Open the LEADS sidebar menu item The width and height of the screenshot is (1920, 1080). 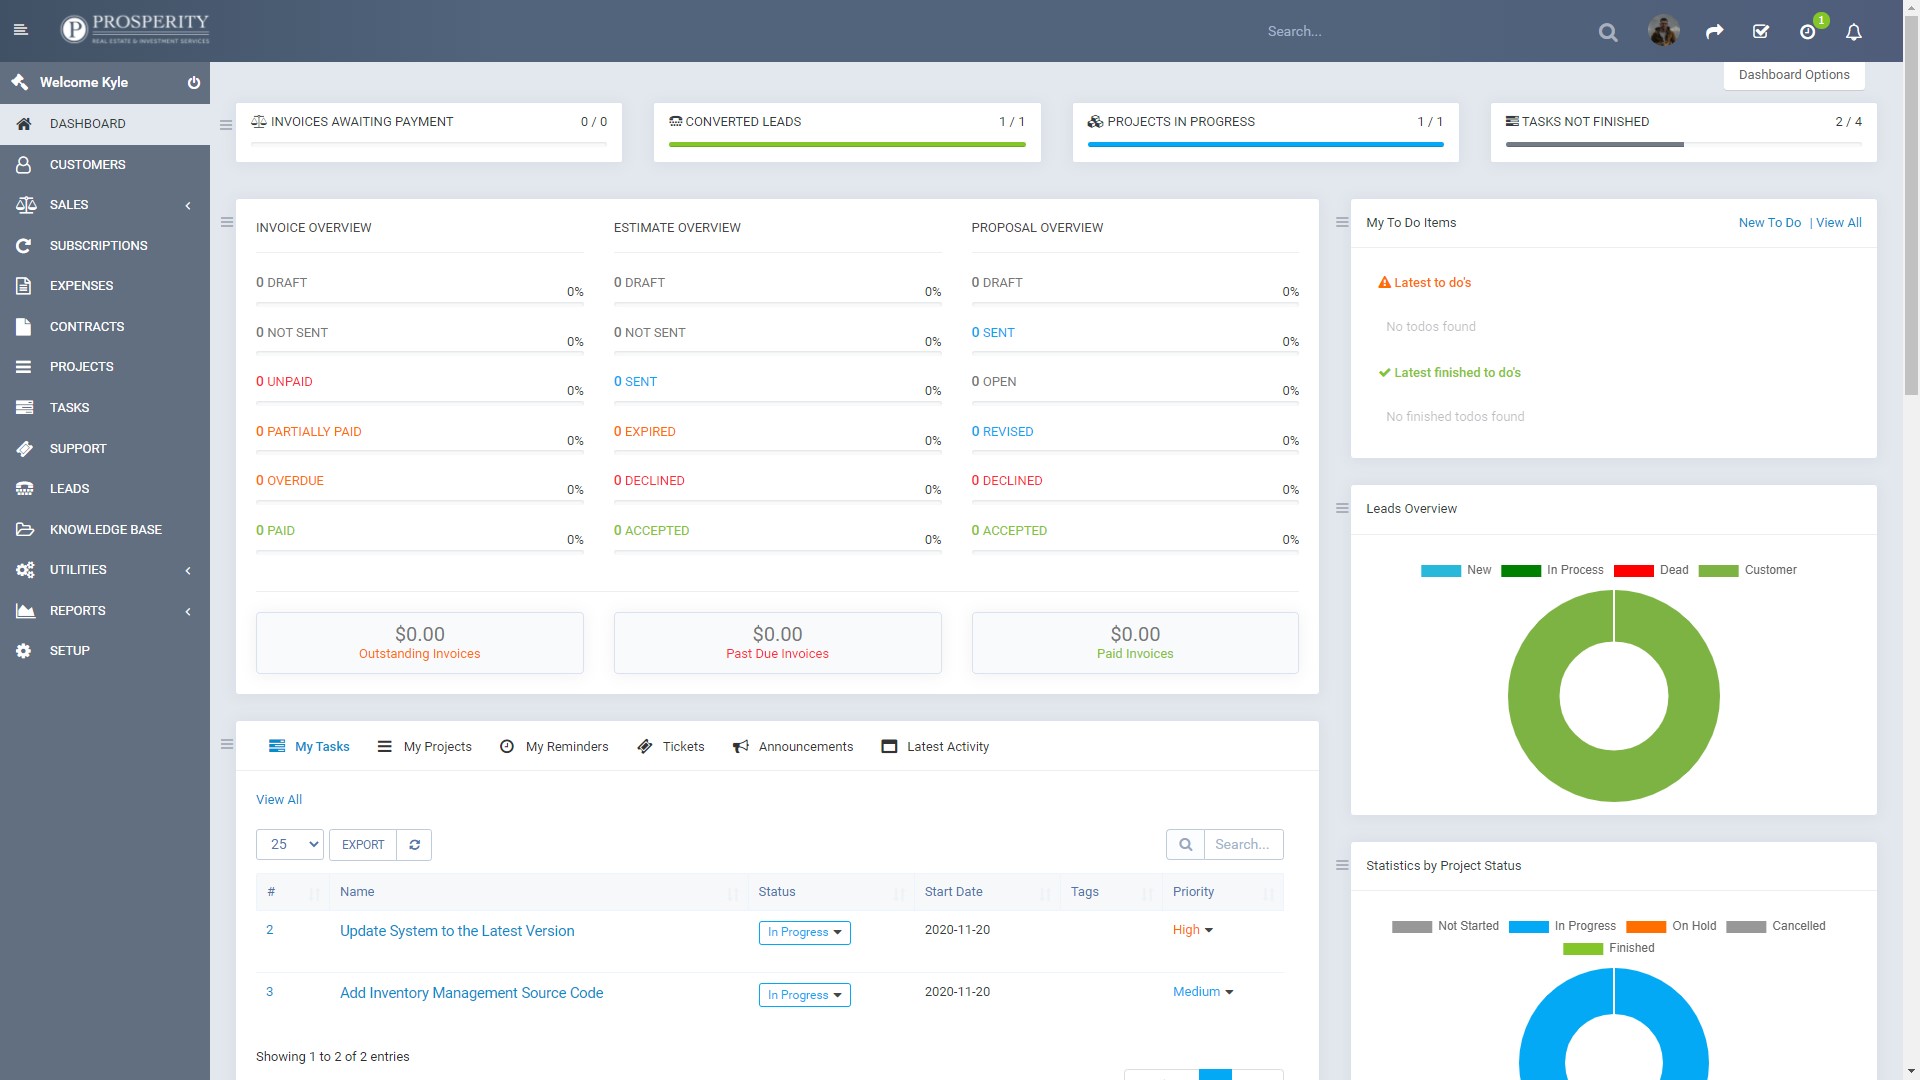coord(70,489)
